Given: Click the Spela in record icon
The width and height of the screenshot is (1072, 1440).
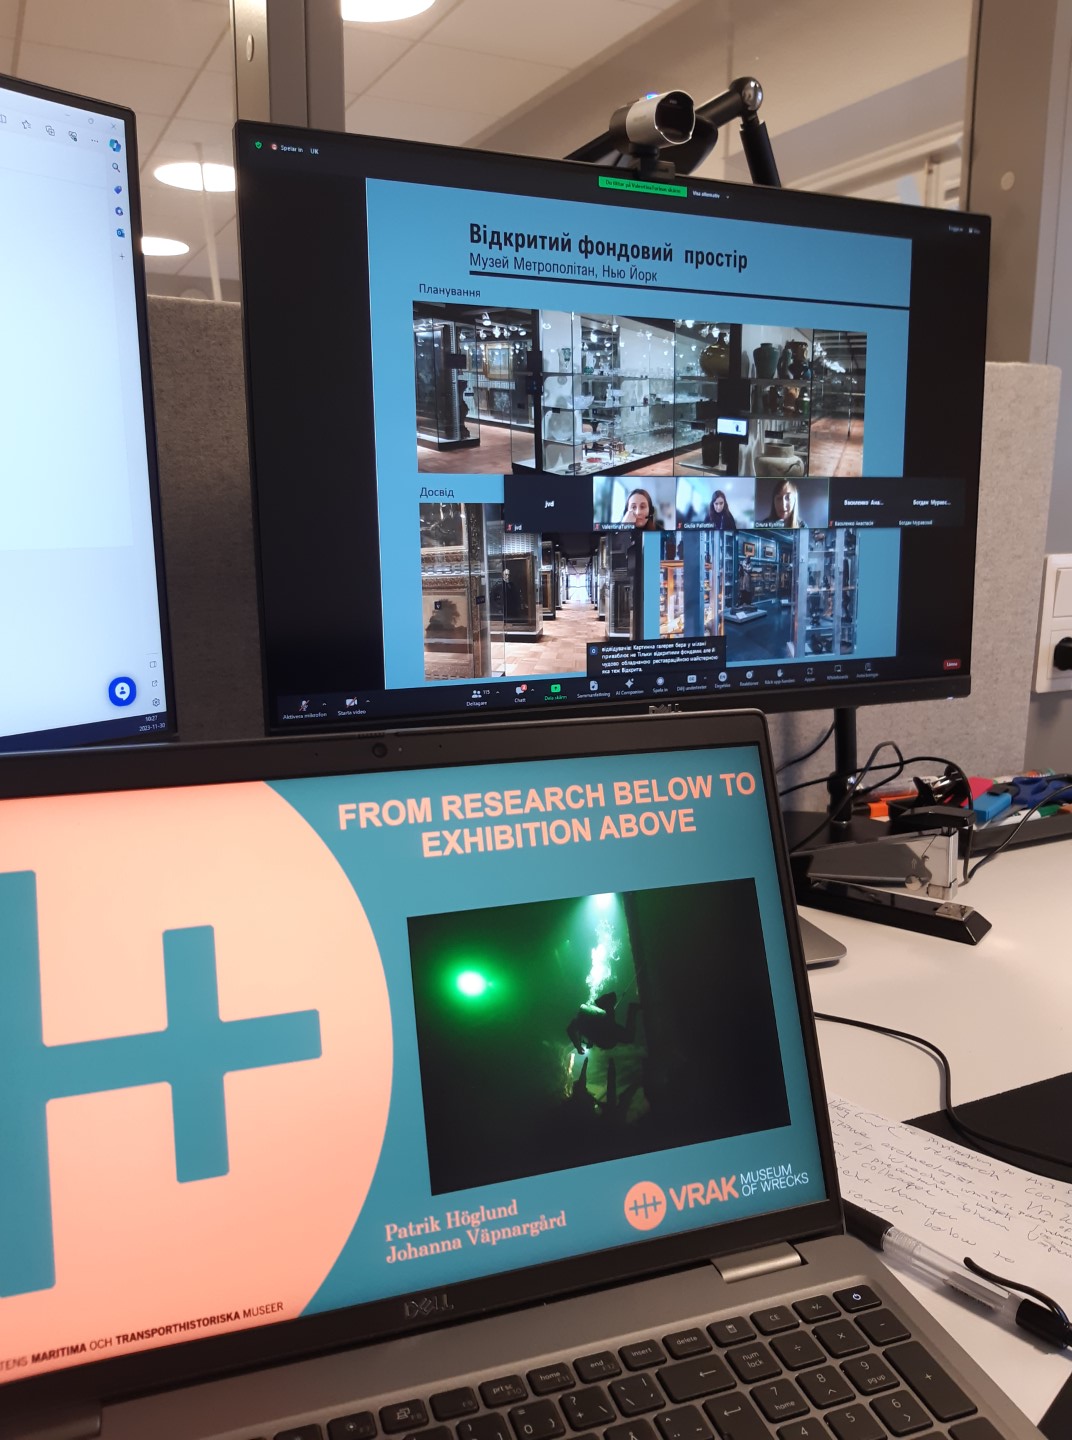Looking at the screenshot, I should (660, 683).
